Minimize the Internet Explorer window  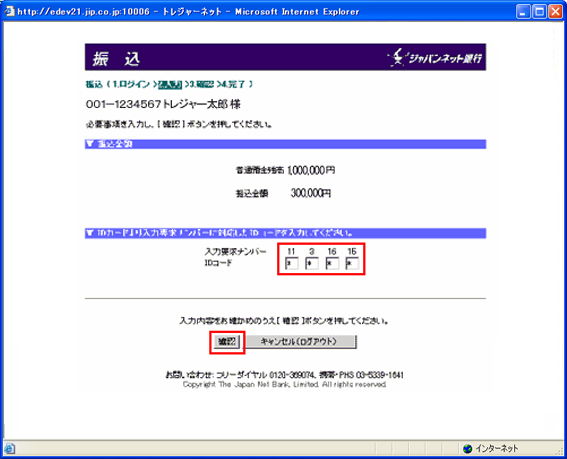523,12
